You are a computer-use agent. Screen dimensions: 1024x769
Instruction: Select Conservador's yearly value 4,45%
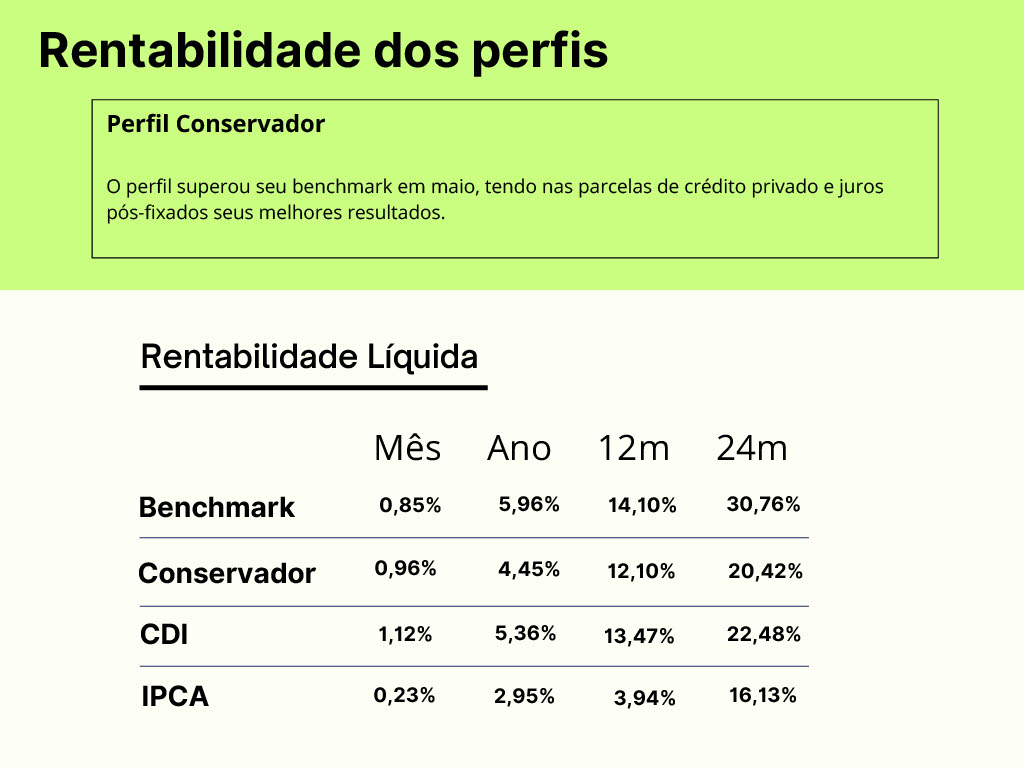pyautogui.click(x=529, y=569)
